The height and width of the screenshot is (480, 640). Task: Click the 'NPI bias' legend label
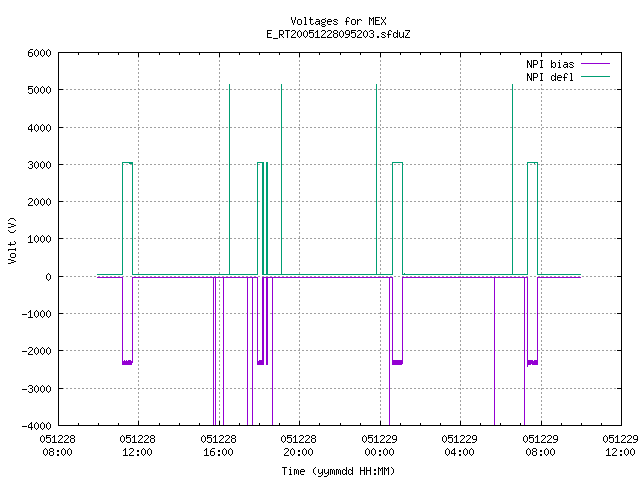coord(550,64)
